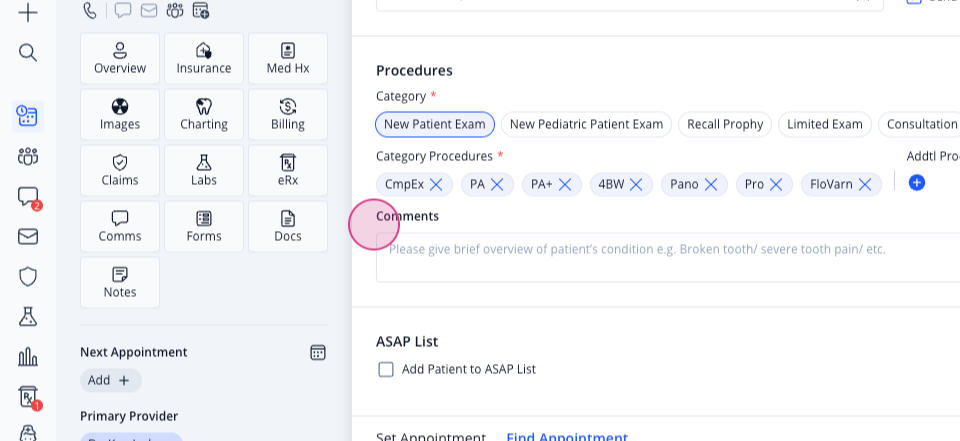This screenshot has height=441, width=960.
Task: Open chat messages with 2 notifications
Action: click(28, 197)
